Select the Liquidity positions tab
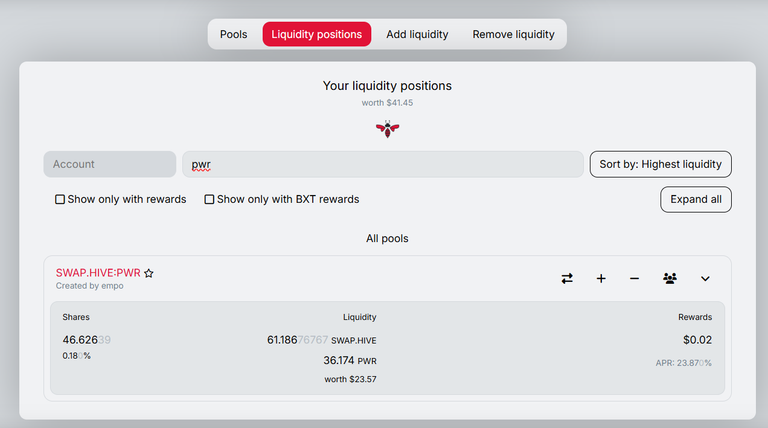Image resolution: width=768 pixels, height=428 pixels. click(x=316, y=34)
